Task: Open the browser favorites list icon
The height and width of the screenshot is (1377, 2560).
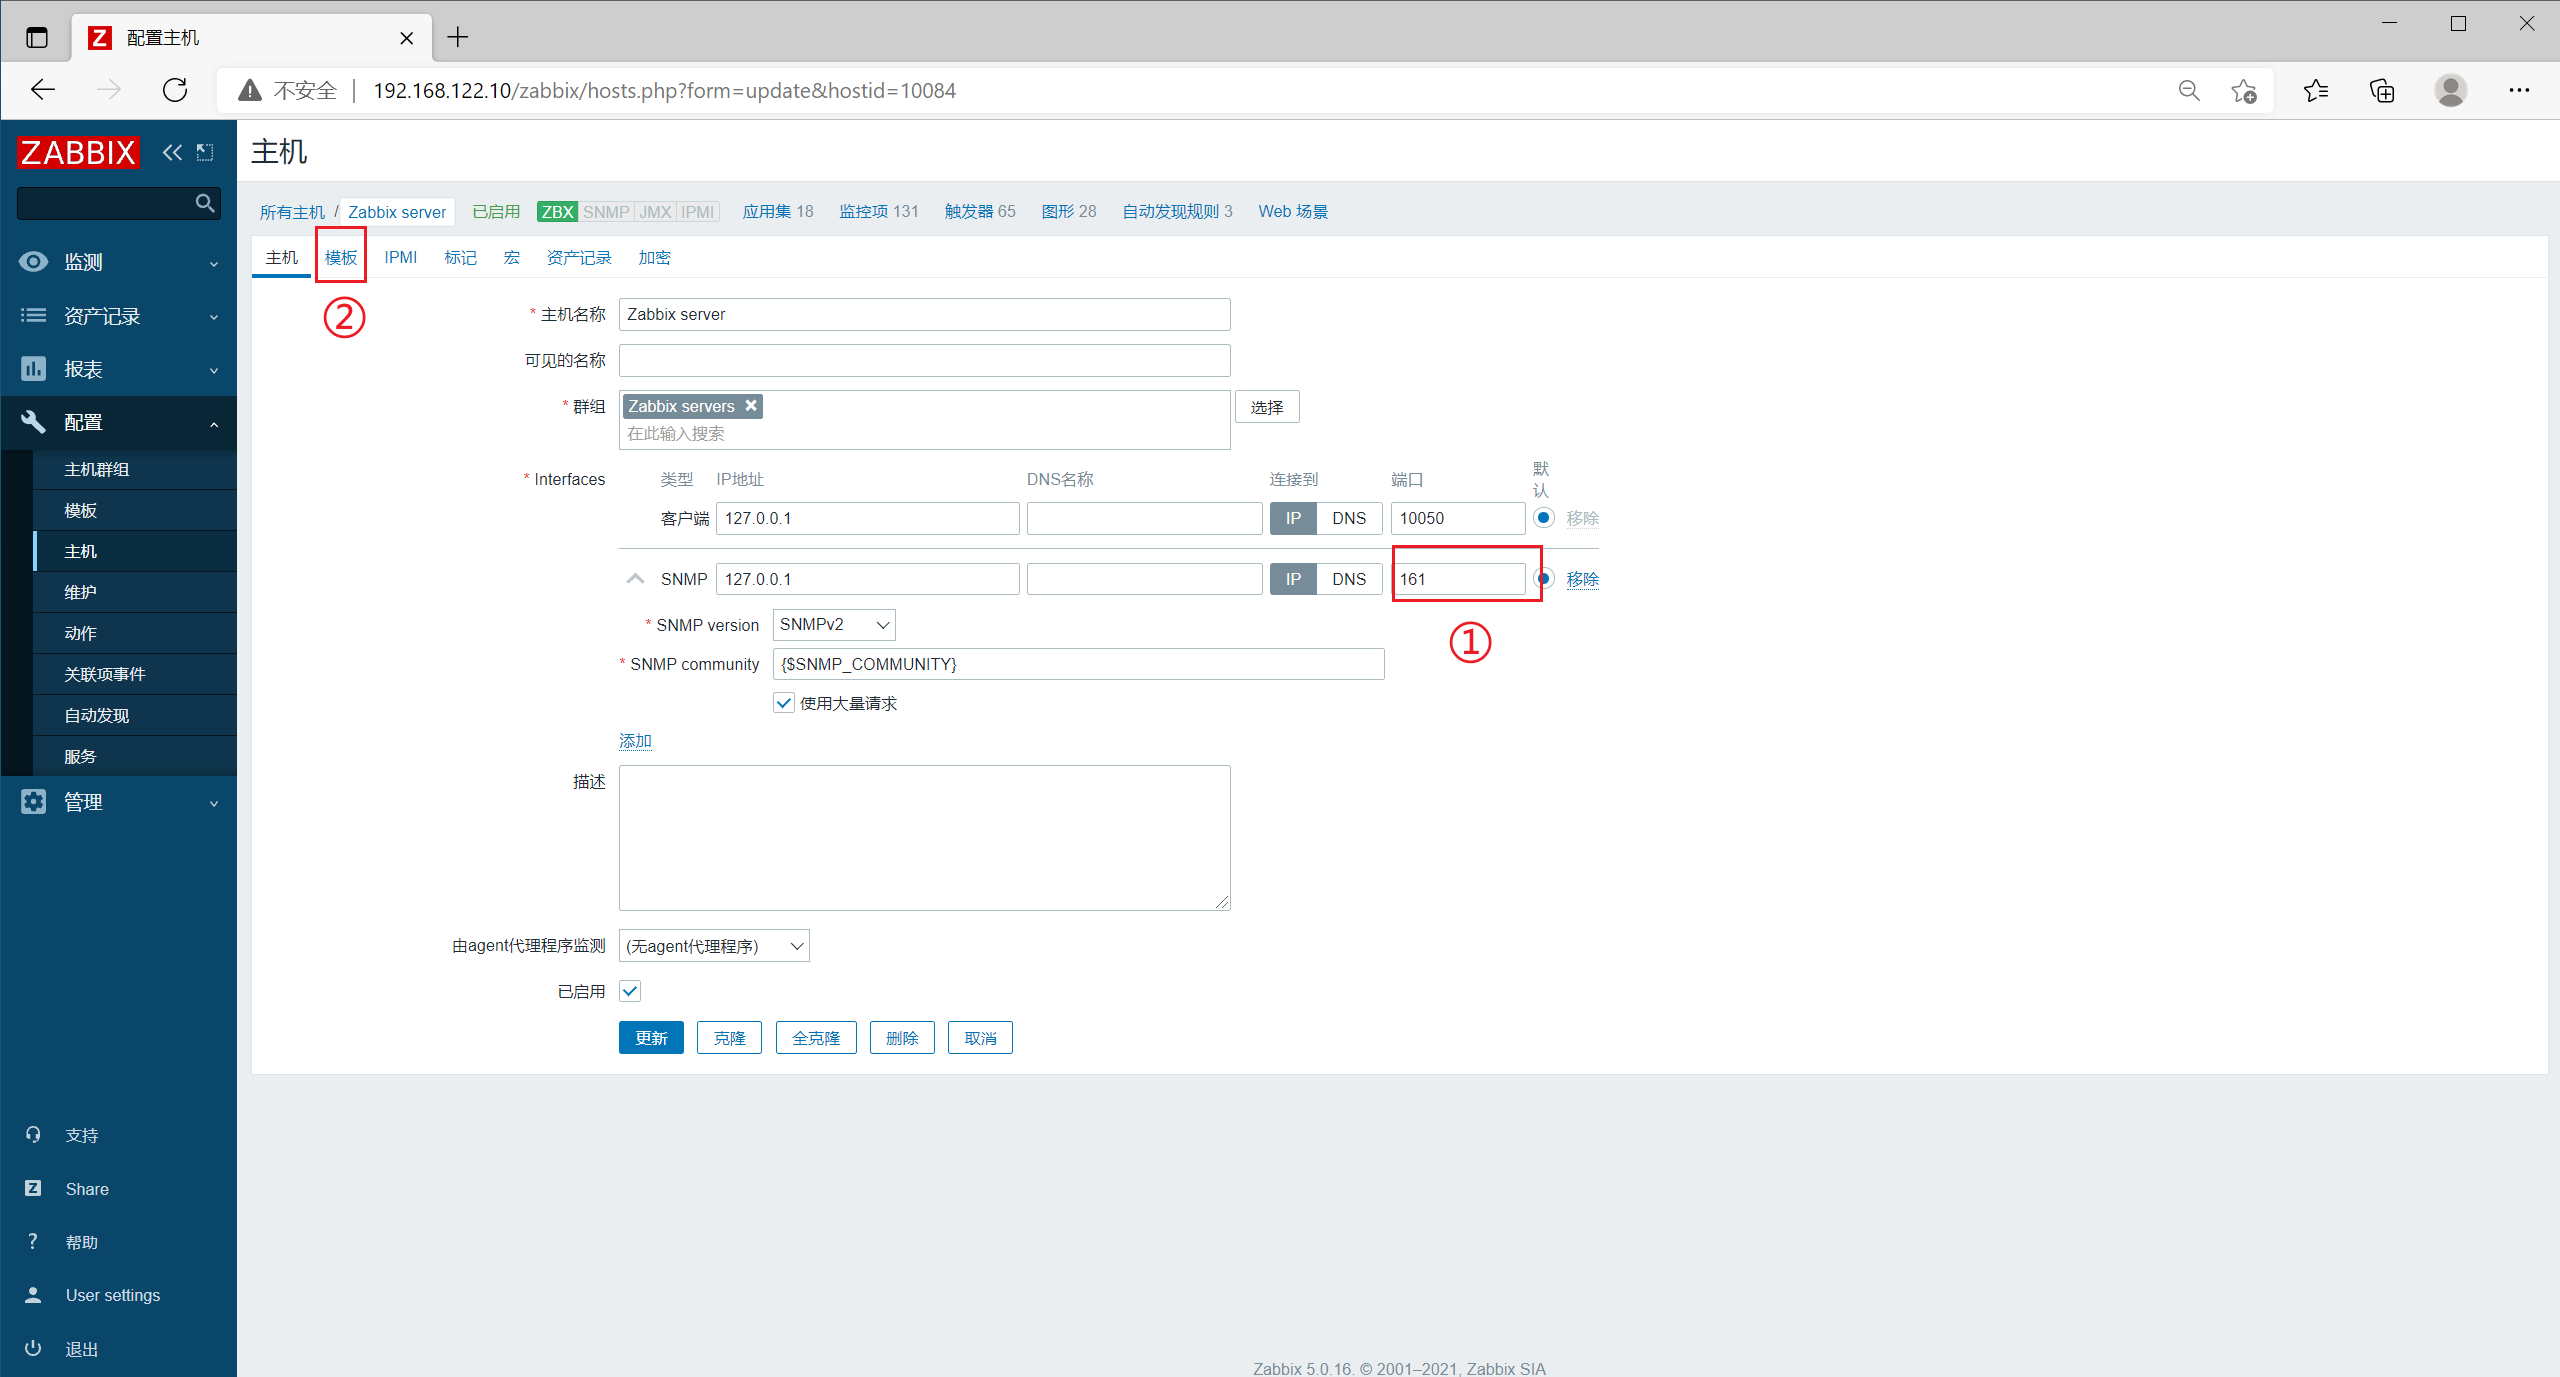Action: [x=2316, y=91]
